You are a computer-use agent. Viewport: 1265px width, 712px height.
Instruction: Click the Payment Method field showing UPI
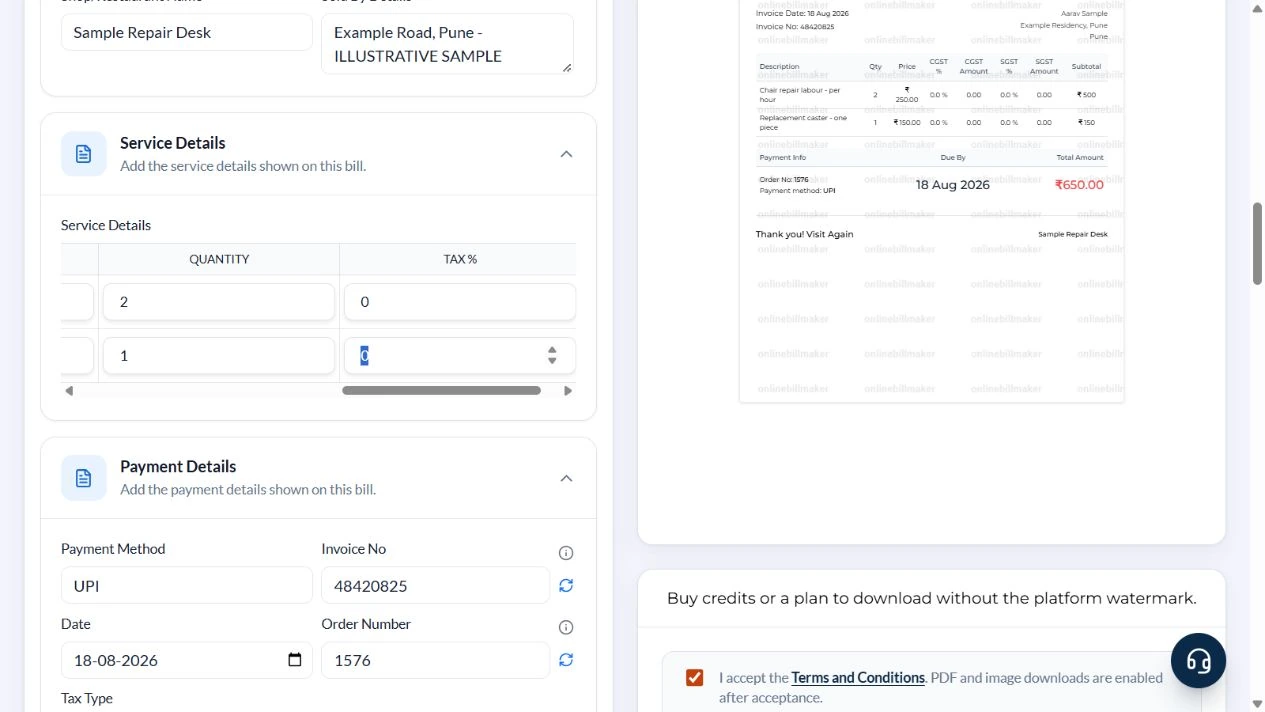pos(187,585)
